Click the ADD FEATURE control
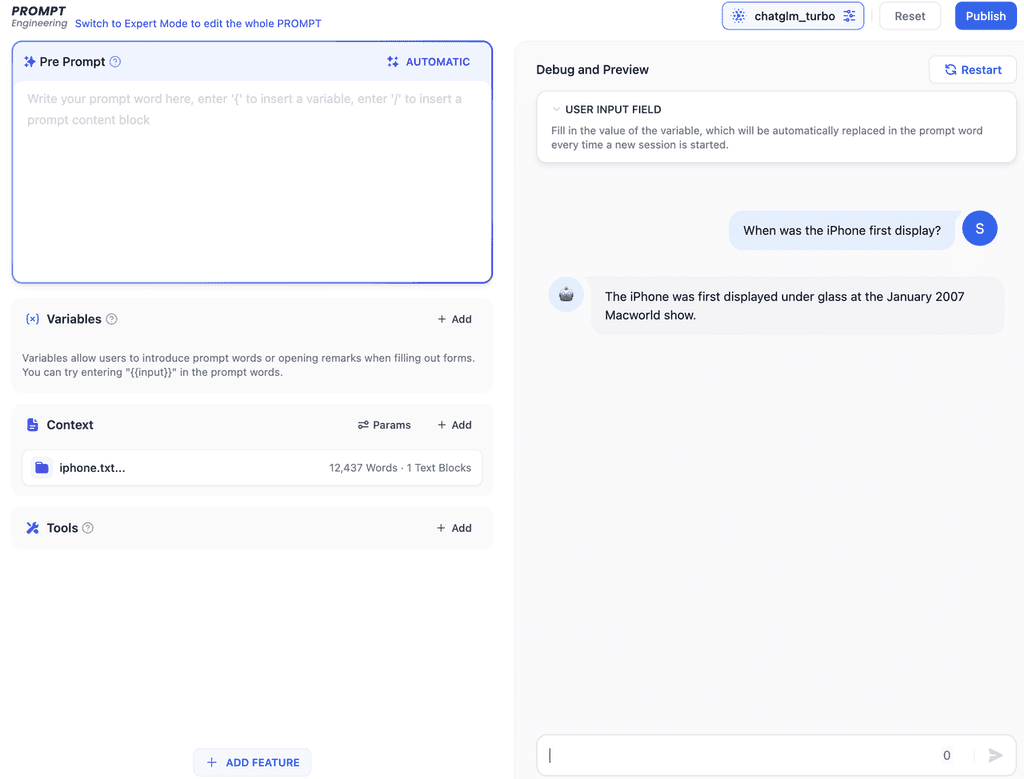This screenshot has width=1024, height=779. click(x=252, y=762)
